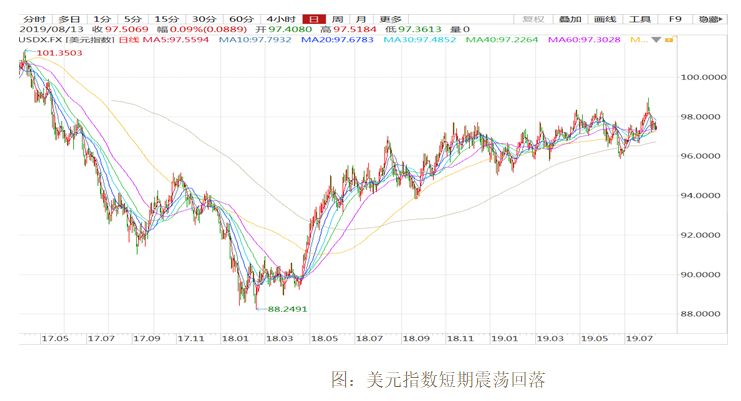
Task: Choose the 1分 one-minute period
Action: 102,19
